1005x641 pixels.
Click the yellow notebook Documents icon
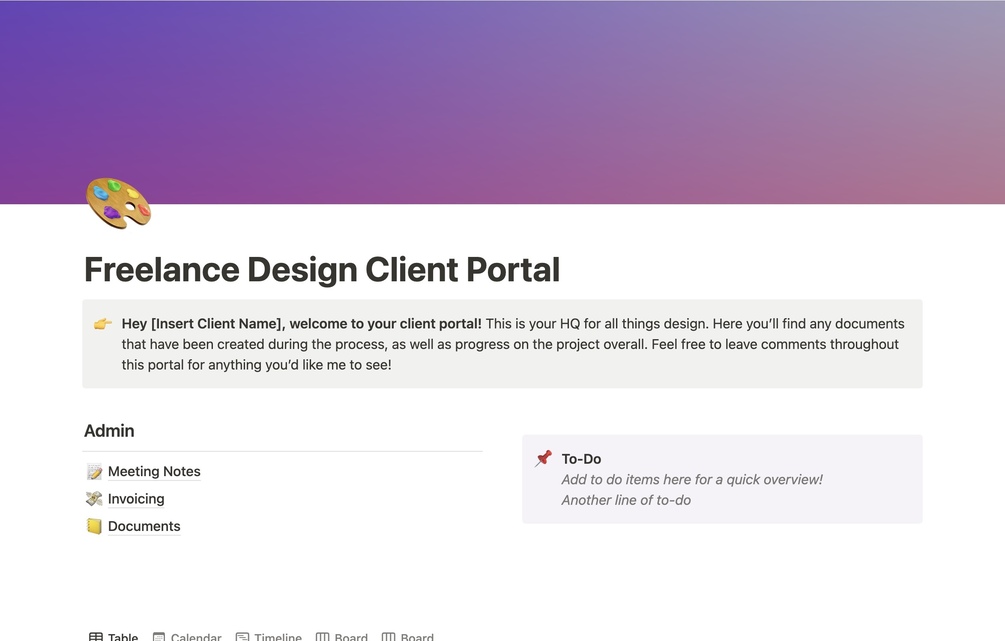[94, 526]
